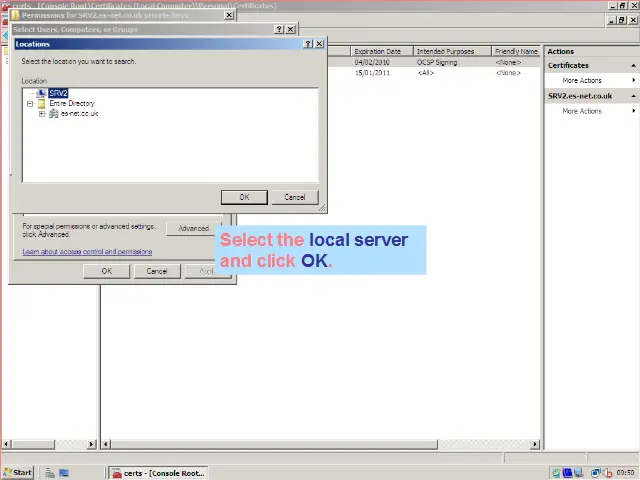
Task: Open the Advanced permissions settings
Action: [193, 228]
